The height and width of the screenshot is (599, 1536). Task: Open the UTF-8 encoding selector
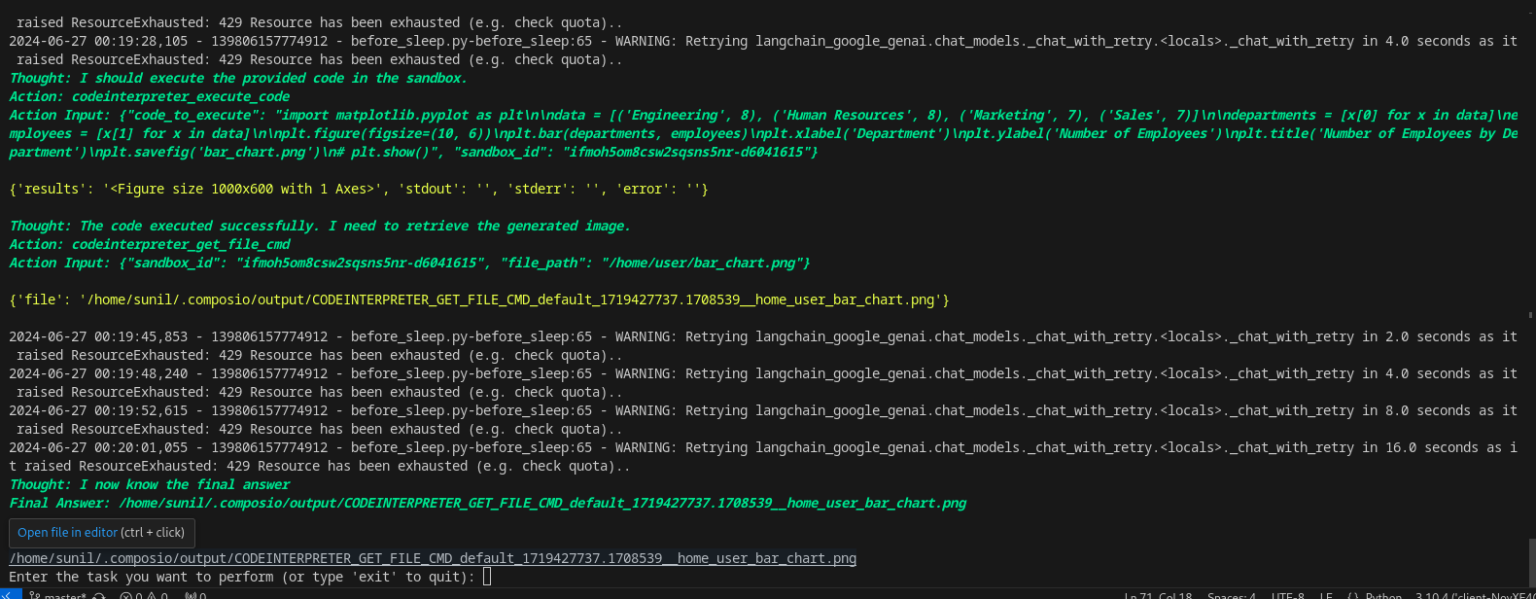coord(1286,594)
